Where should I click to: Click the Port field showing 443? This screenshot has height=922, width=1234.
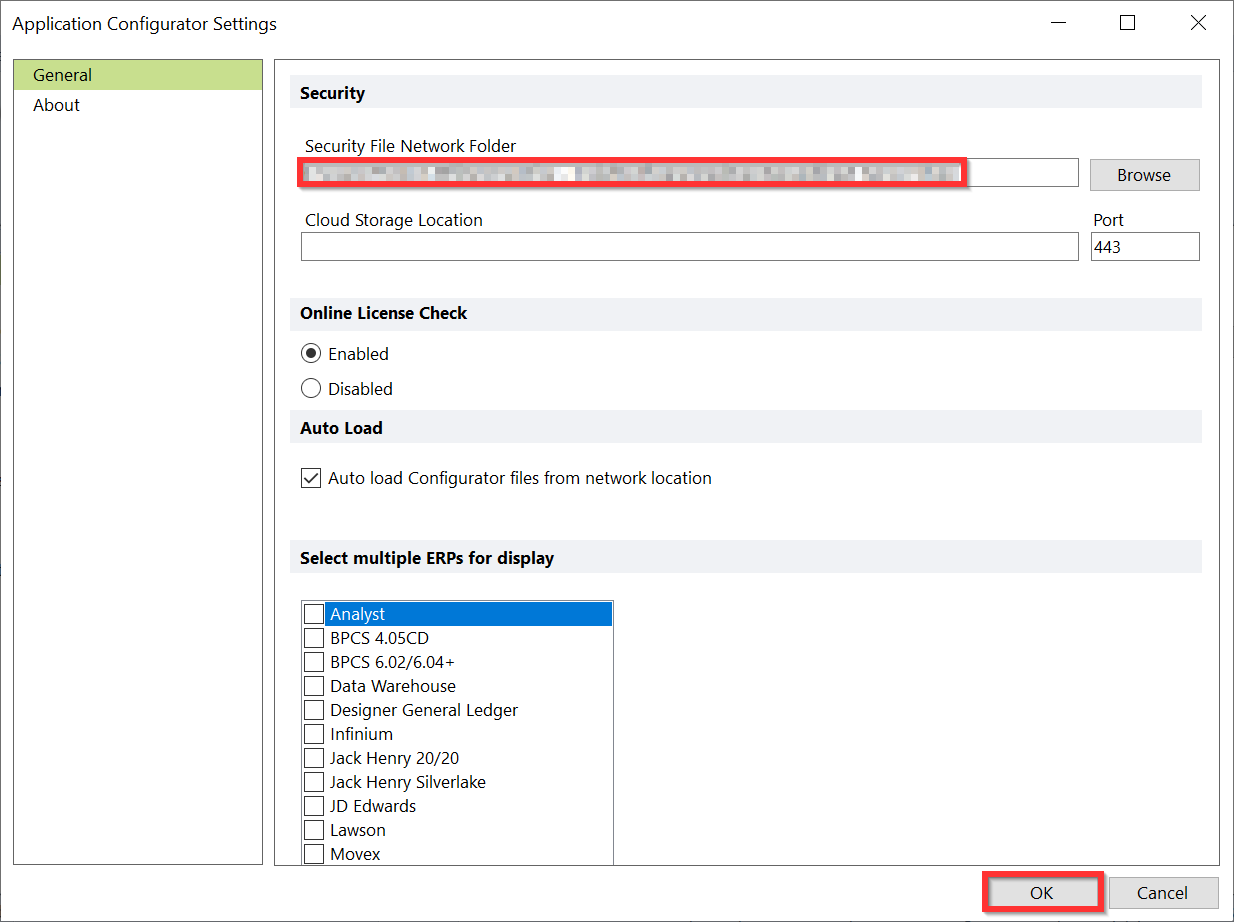coord(1145,247)
